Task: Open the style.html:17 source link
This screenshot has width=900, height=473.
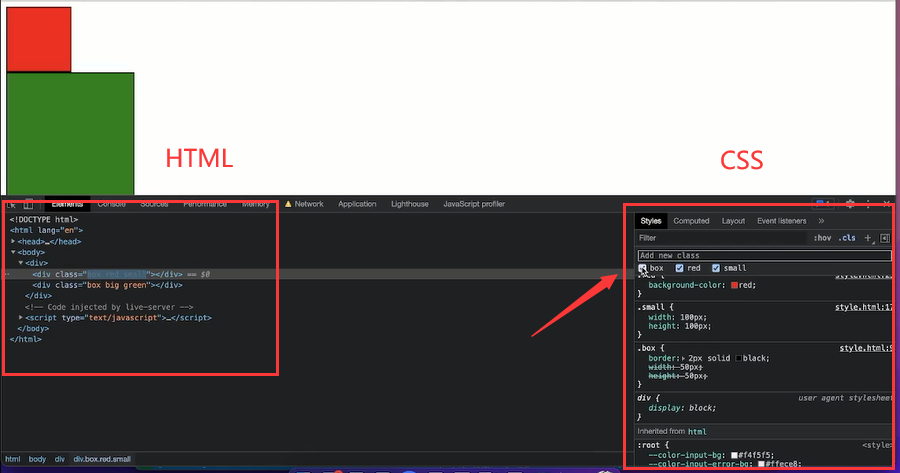Action: [x=863, y=307]
